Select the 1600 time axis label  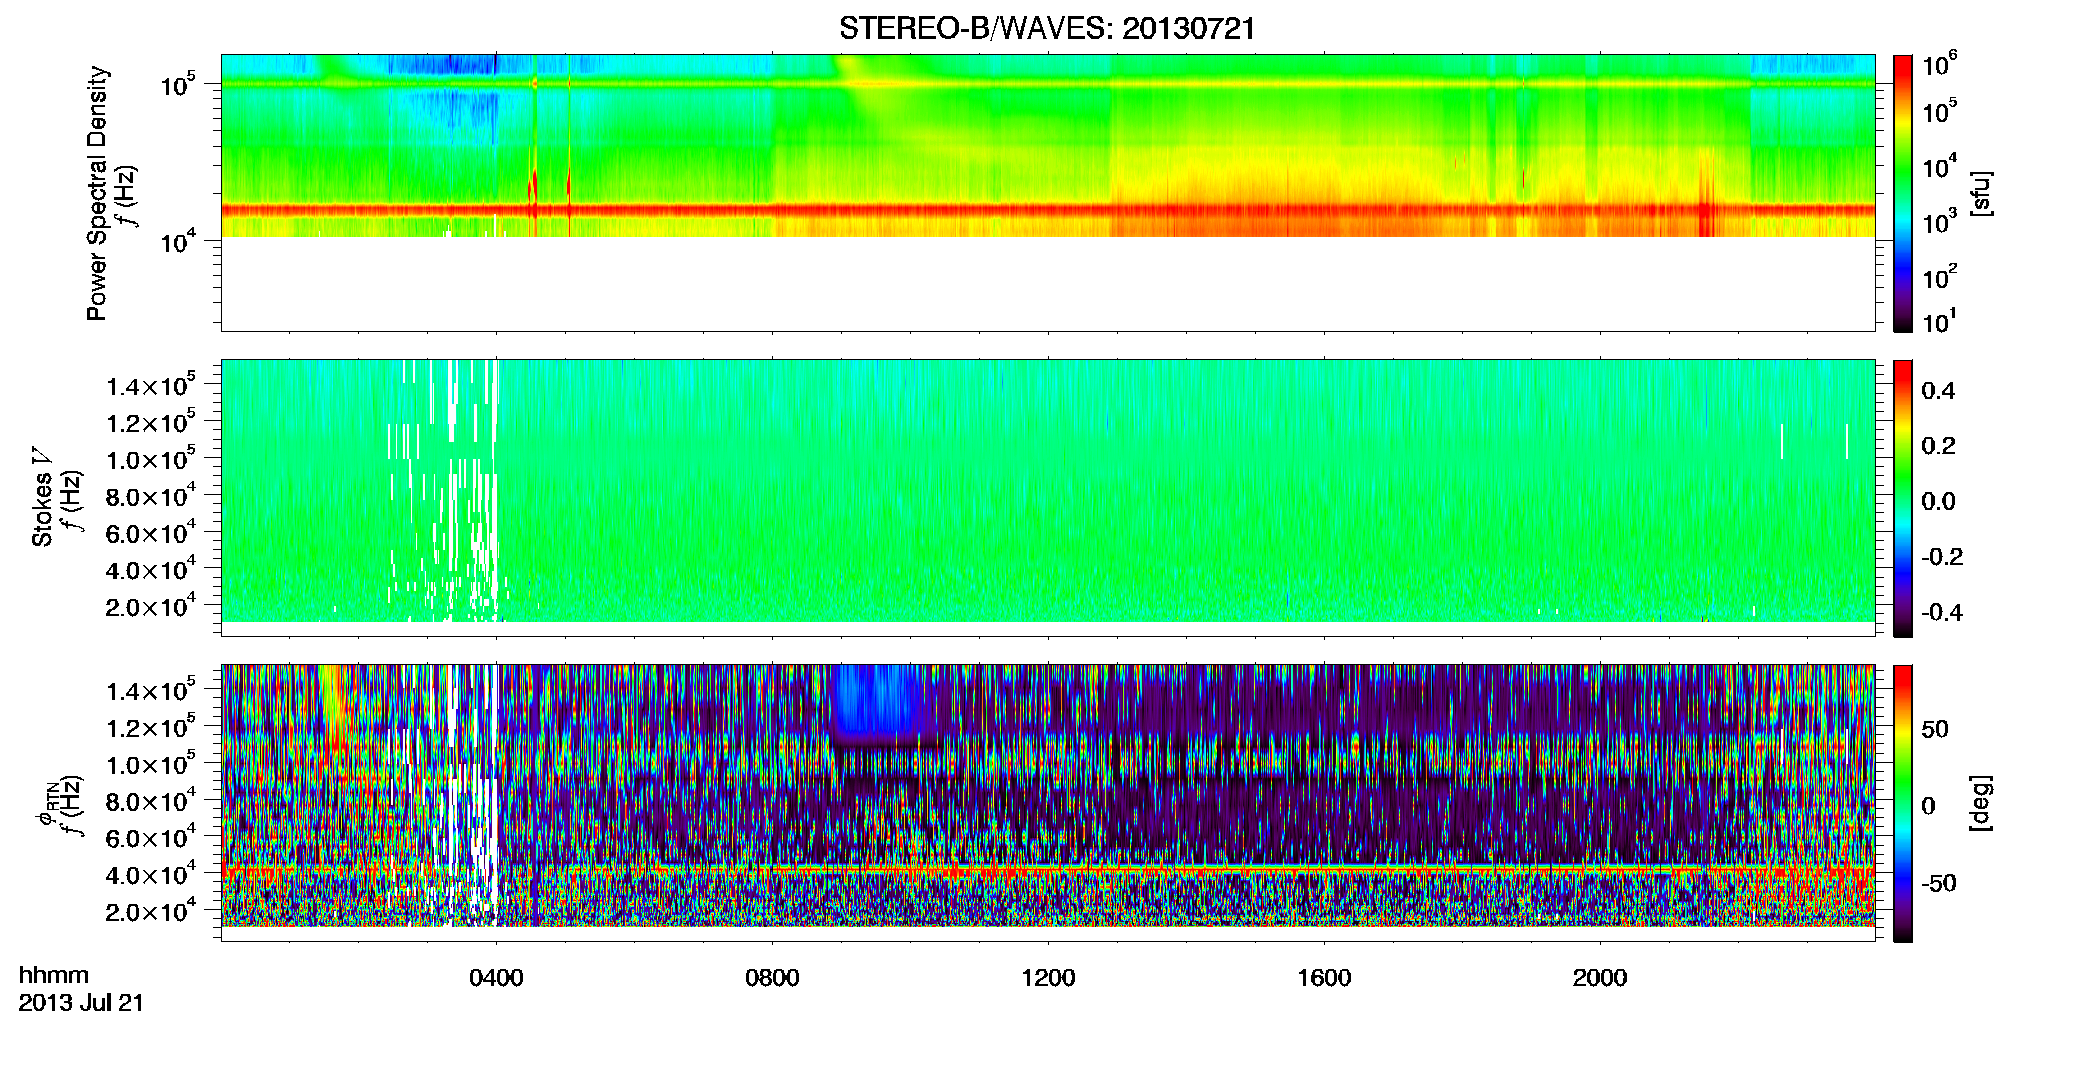coord(1324,977)
